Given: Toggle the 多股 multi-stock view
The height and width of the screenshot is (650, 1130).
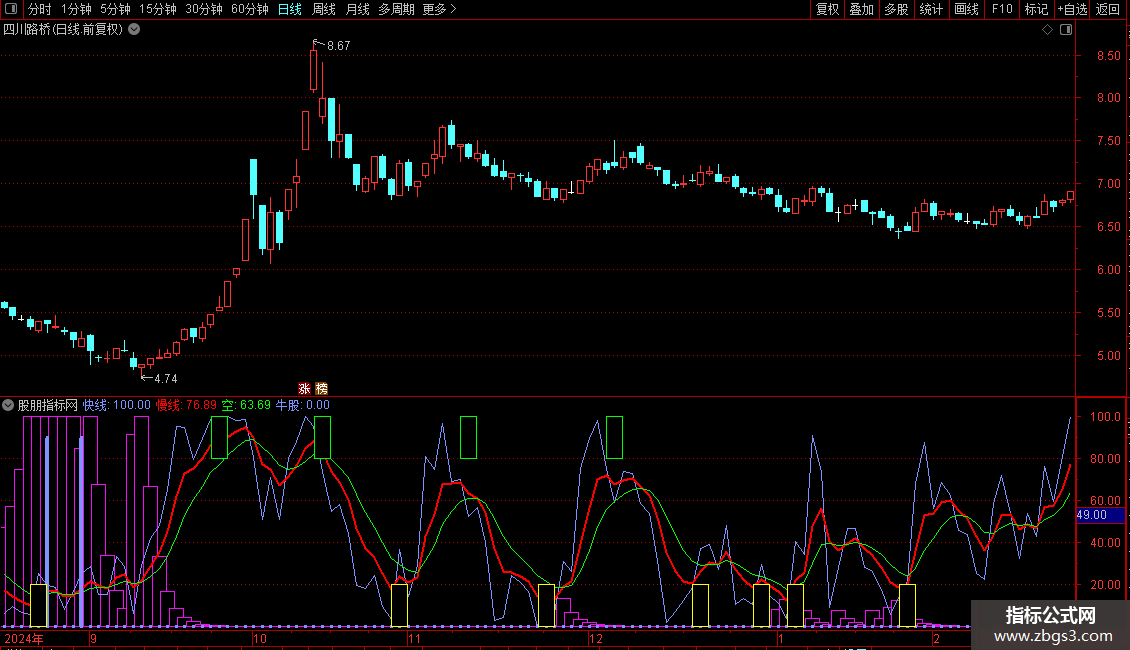Looking at the screenshot, I should (896, 10).
